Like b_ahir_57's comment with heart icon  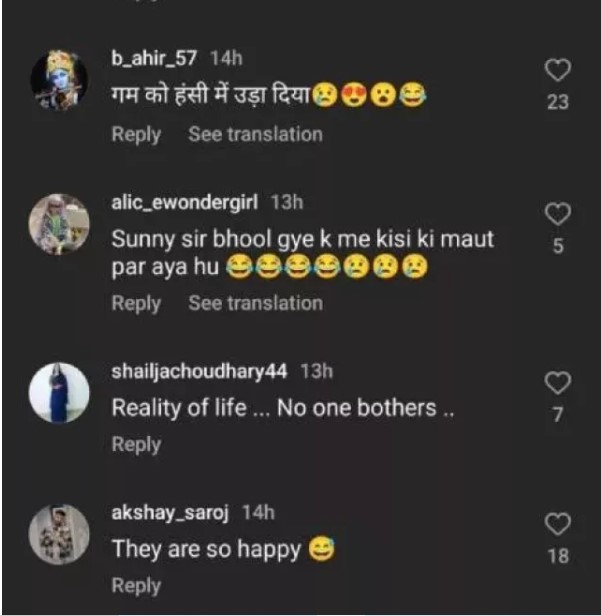click(559, 70)
